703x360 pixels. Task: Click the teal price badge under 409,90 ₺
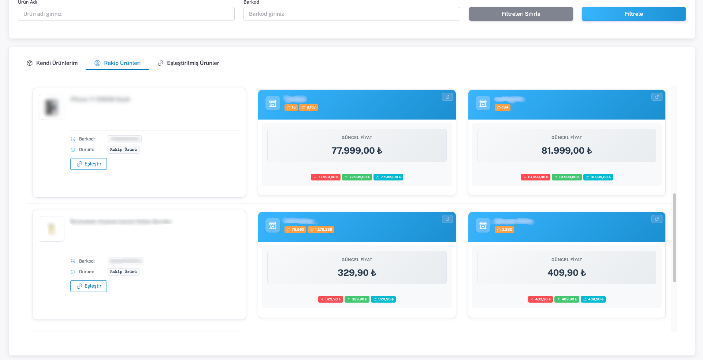coord(593,299)
